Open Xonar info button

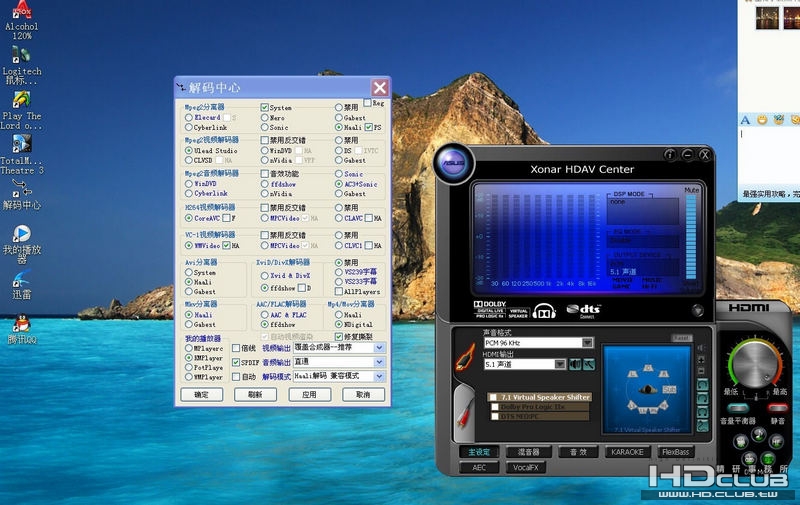[670, 155]
